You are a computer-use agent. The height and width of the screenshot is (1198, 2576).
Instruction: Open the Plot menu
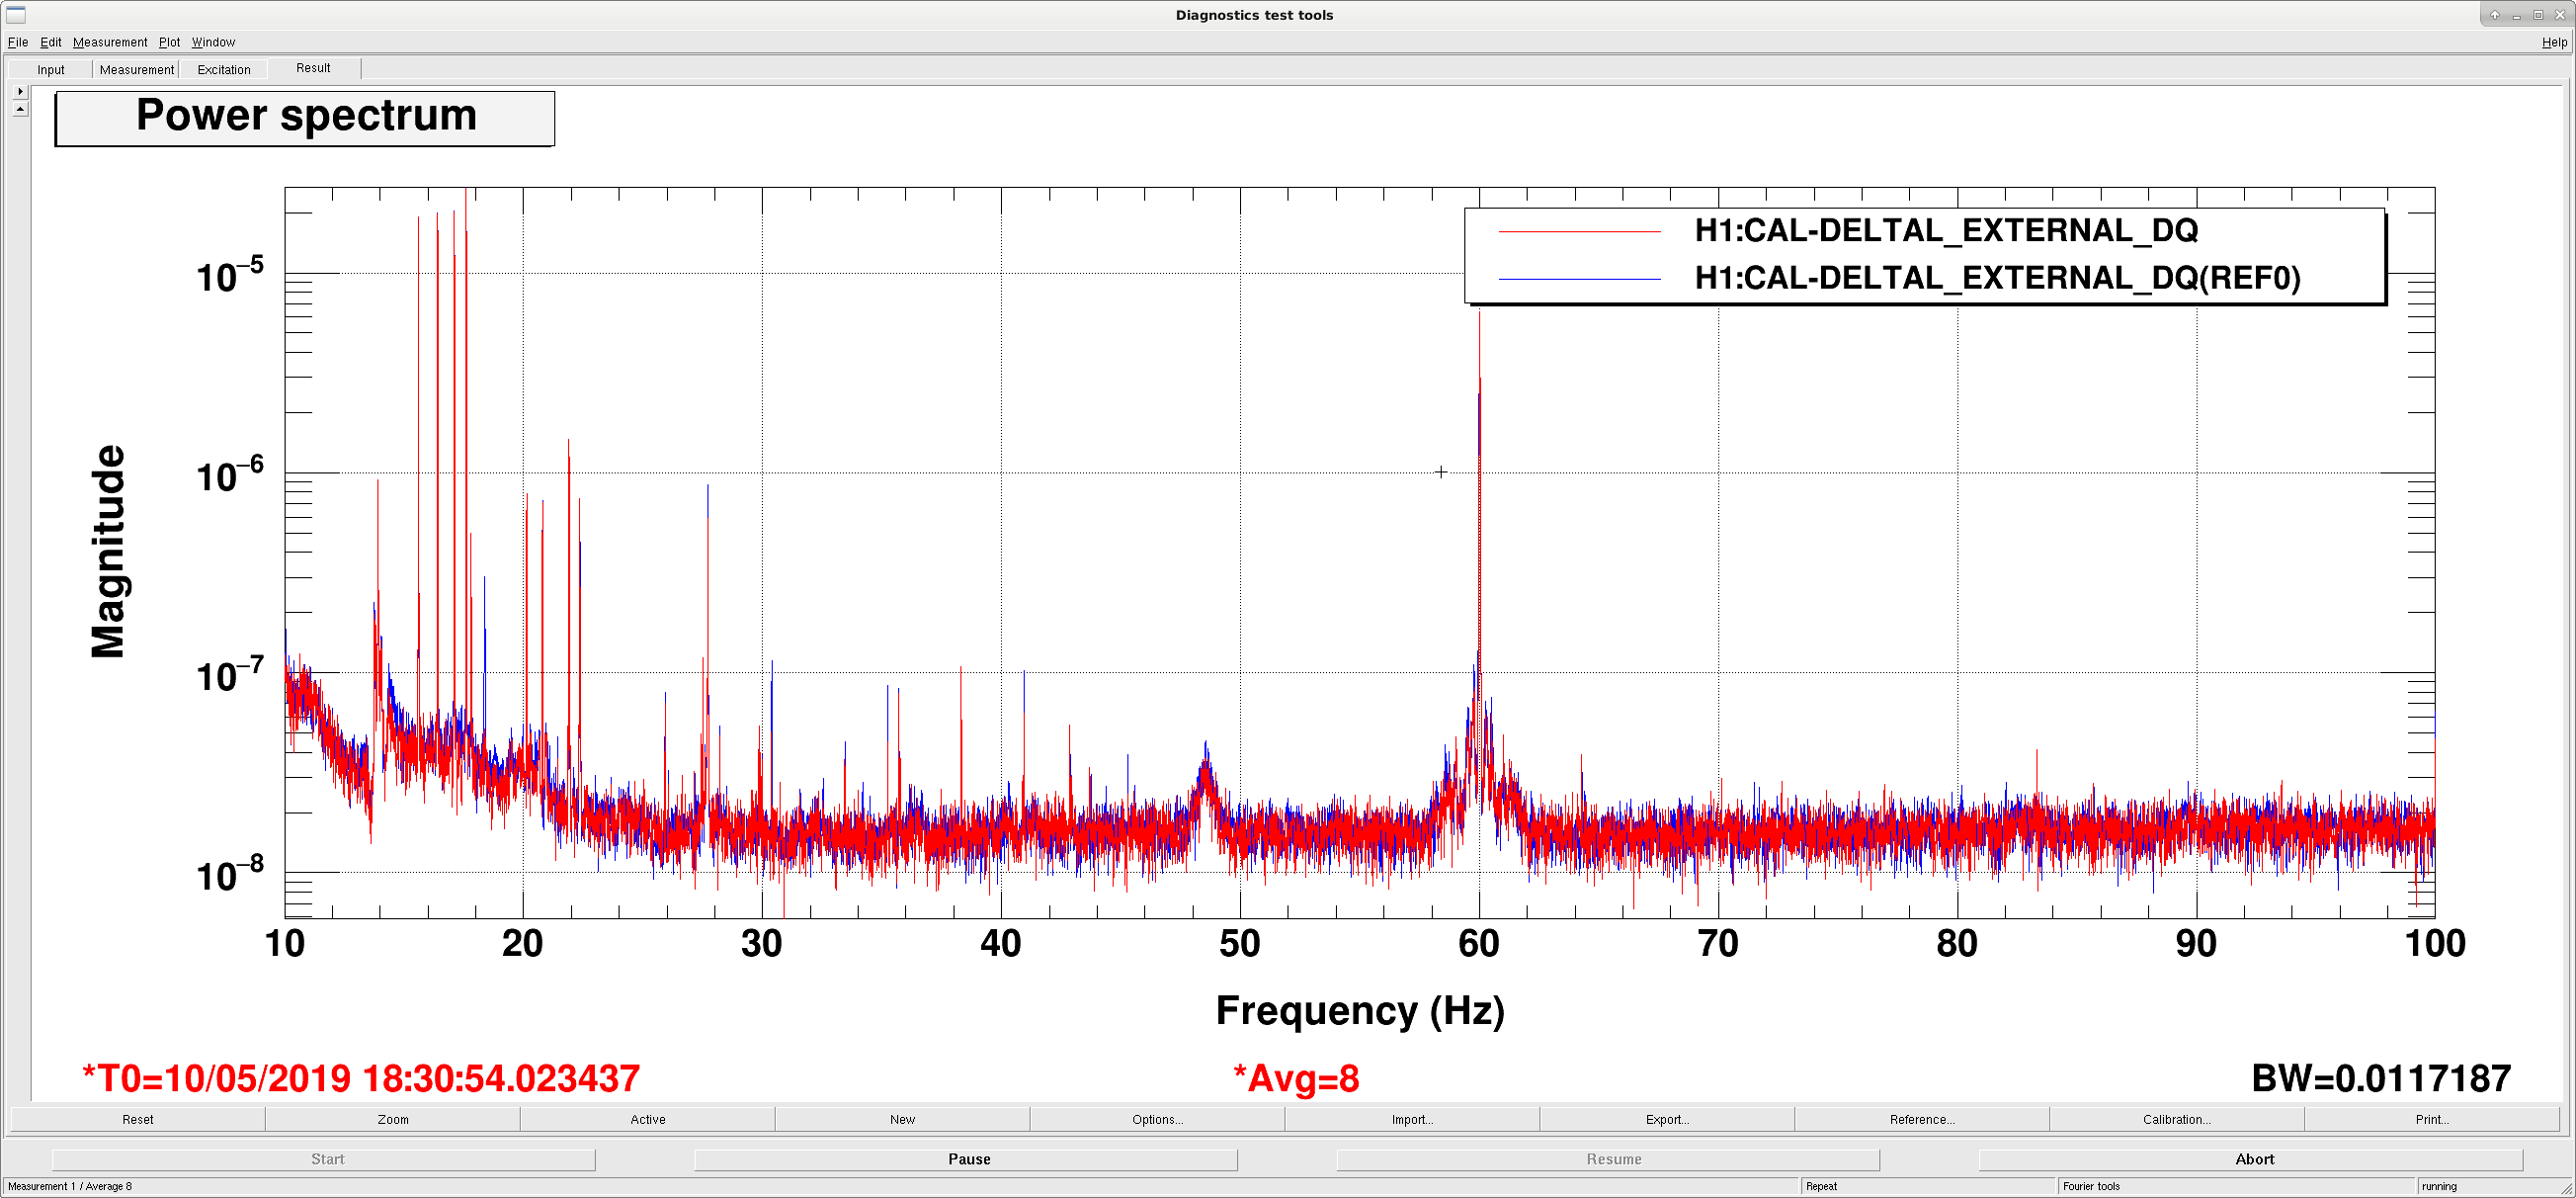169,42
